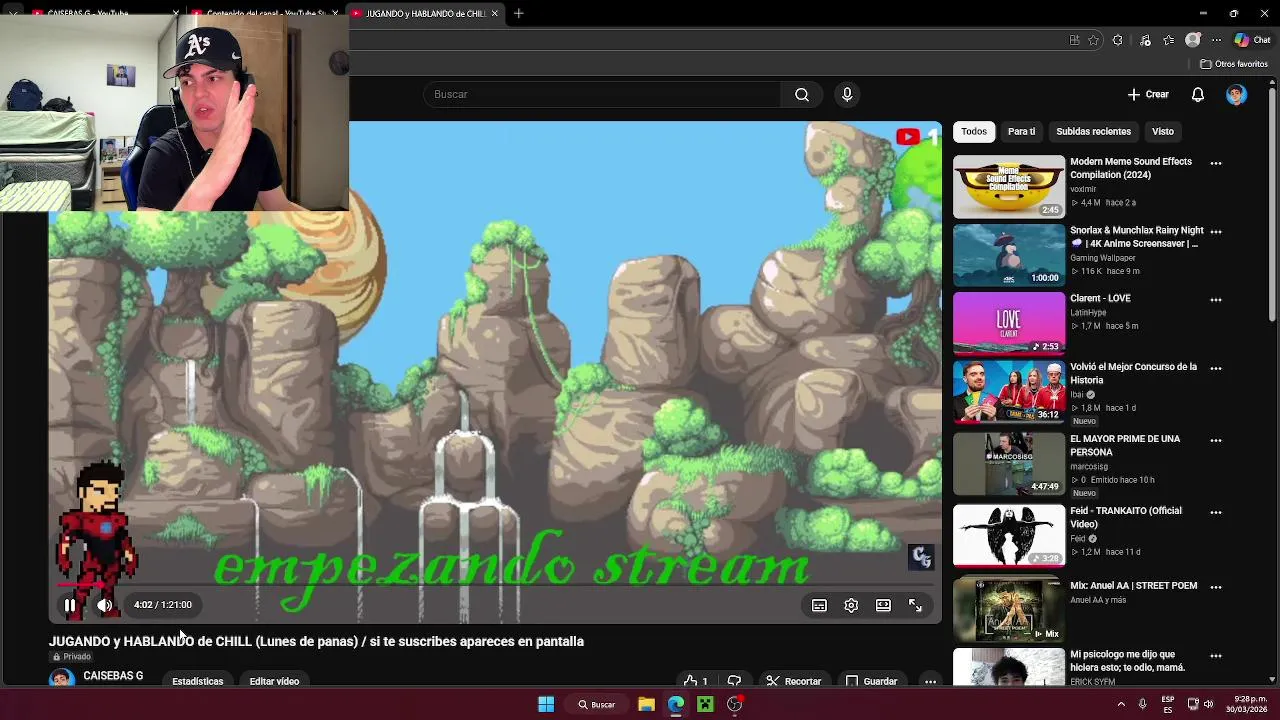Open EL MAYOR PRIME DE UNA PERSONA
The height and width of the screenshot is (720, 1280).
point(1125,445)
